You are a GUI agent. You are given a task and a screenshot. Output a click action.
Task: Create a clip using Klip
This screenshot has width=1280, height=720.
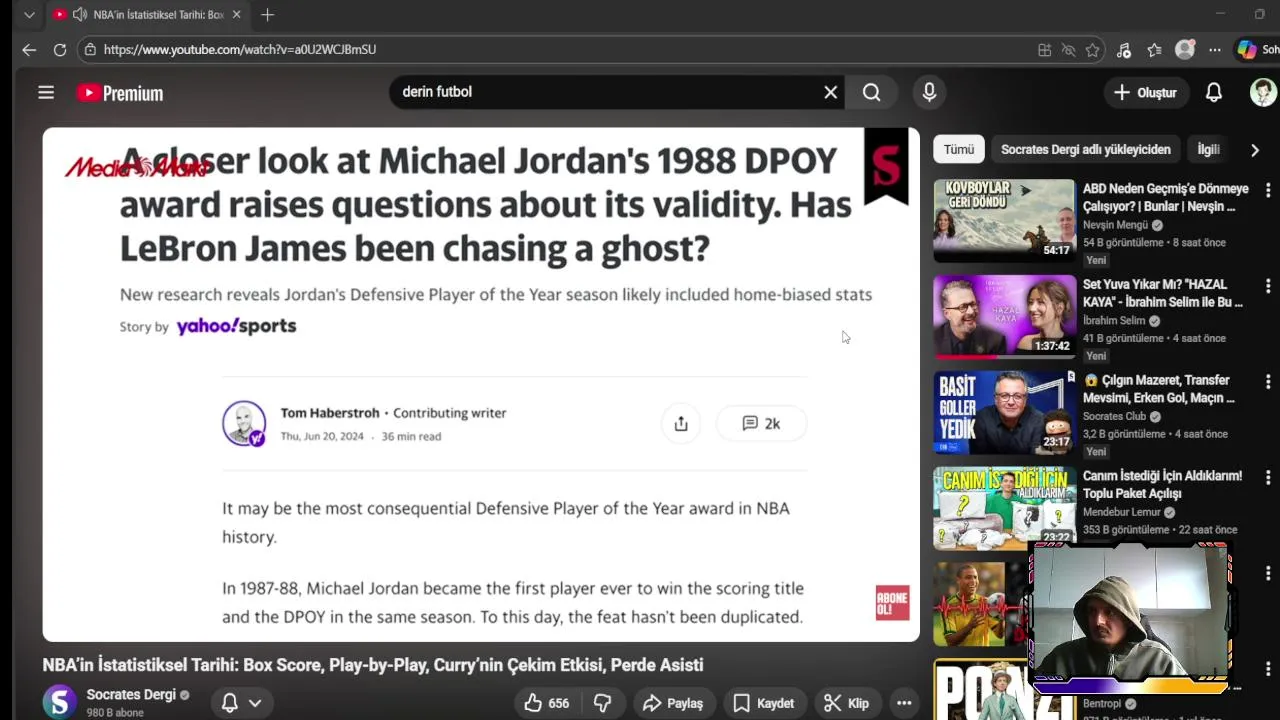[846, 703]
